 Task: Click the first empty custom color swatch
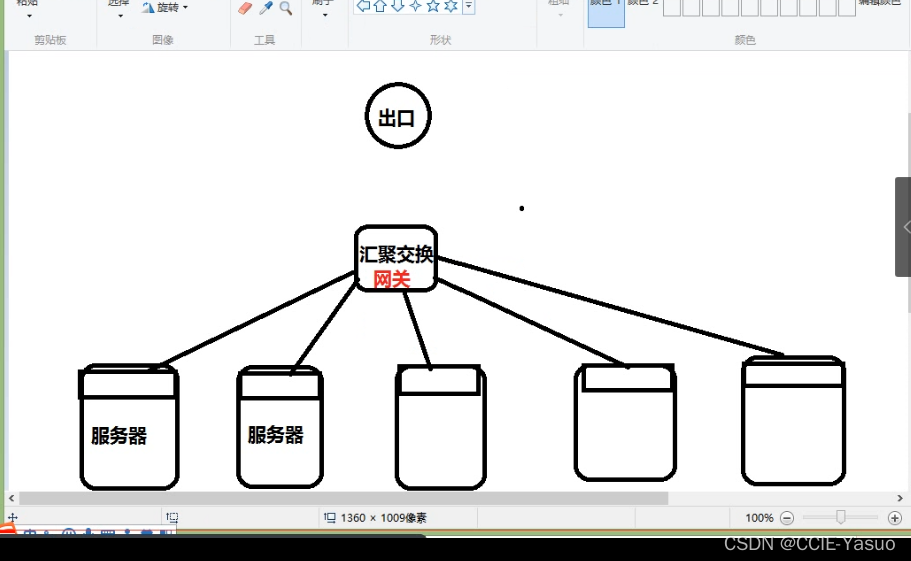click(672, 8)
